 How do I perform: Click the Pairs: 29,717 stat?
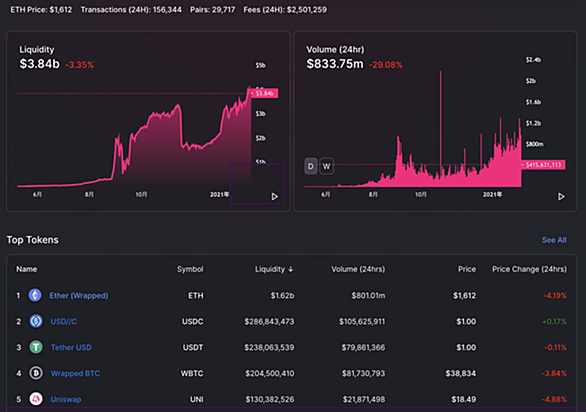[x=213, y=10]
